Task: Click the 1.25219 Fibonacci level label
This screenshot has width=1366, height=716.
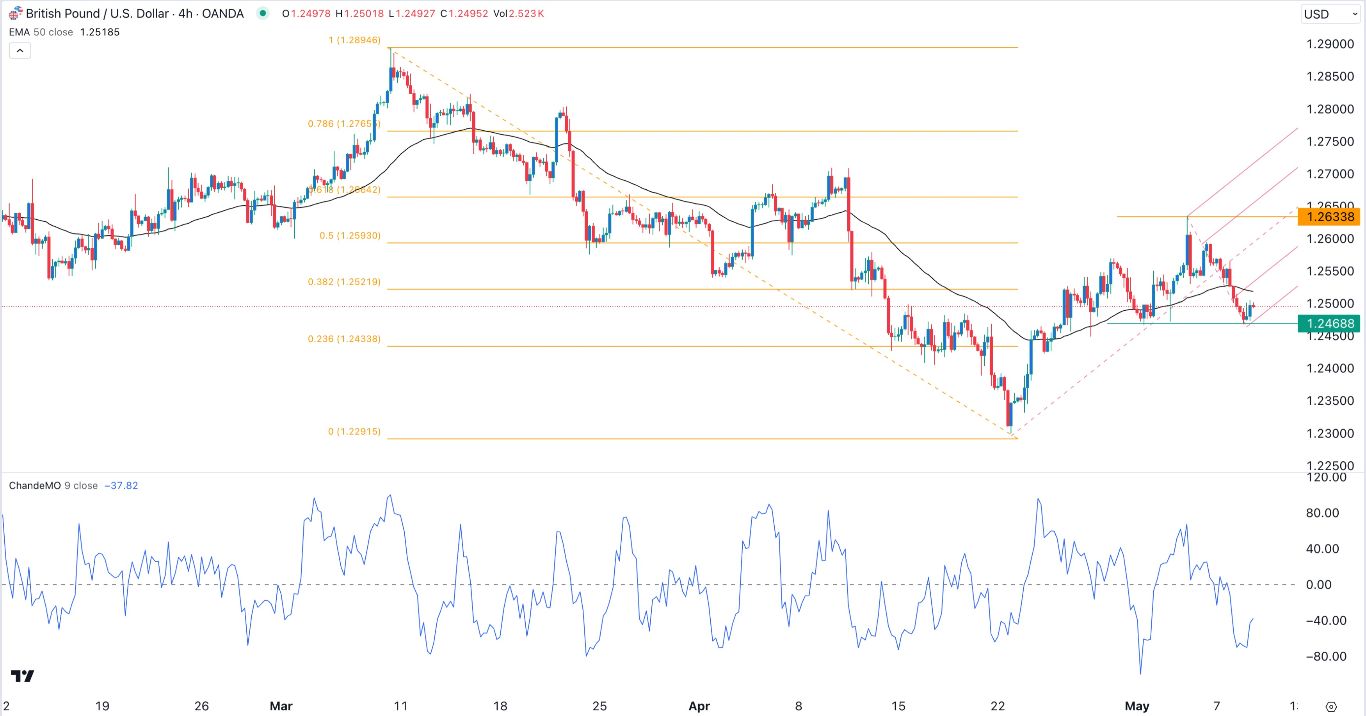Action: click(345, 282)
